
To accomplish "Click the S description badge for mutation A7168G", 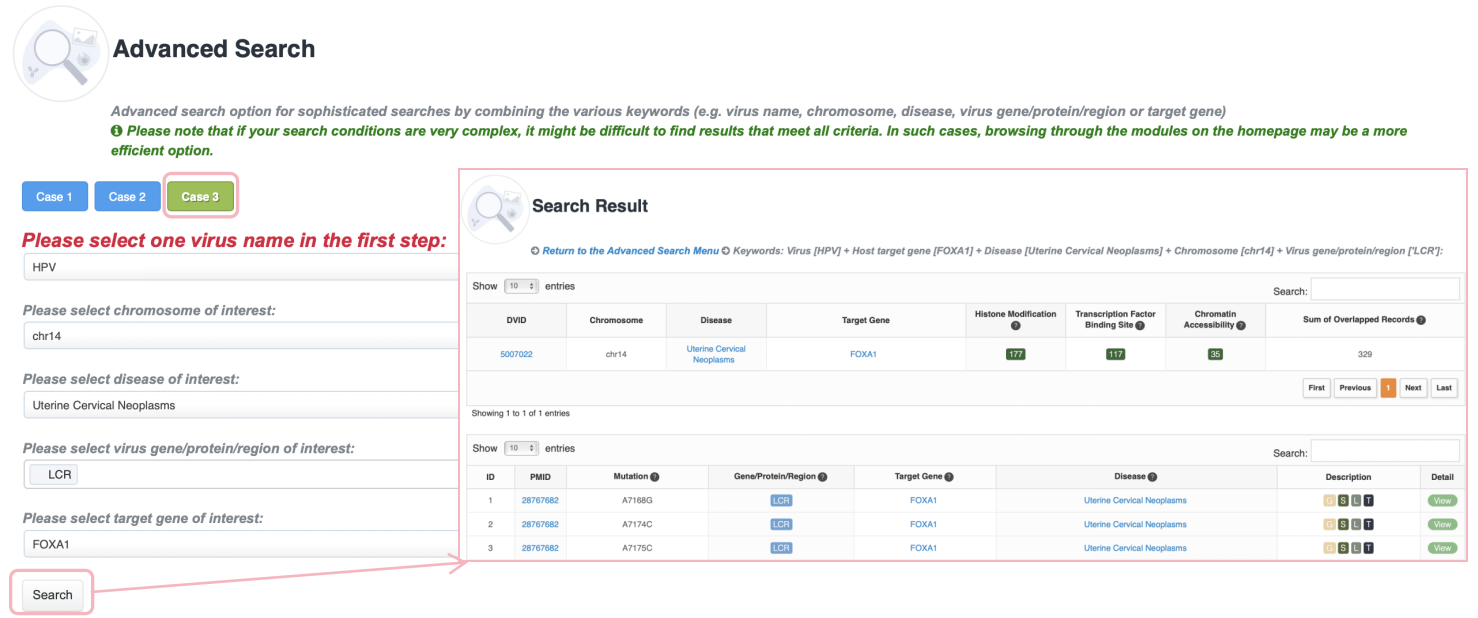I will (x=1343, y=500).
